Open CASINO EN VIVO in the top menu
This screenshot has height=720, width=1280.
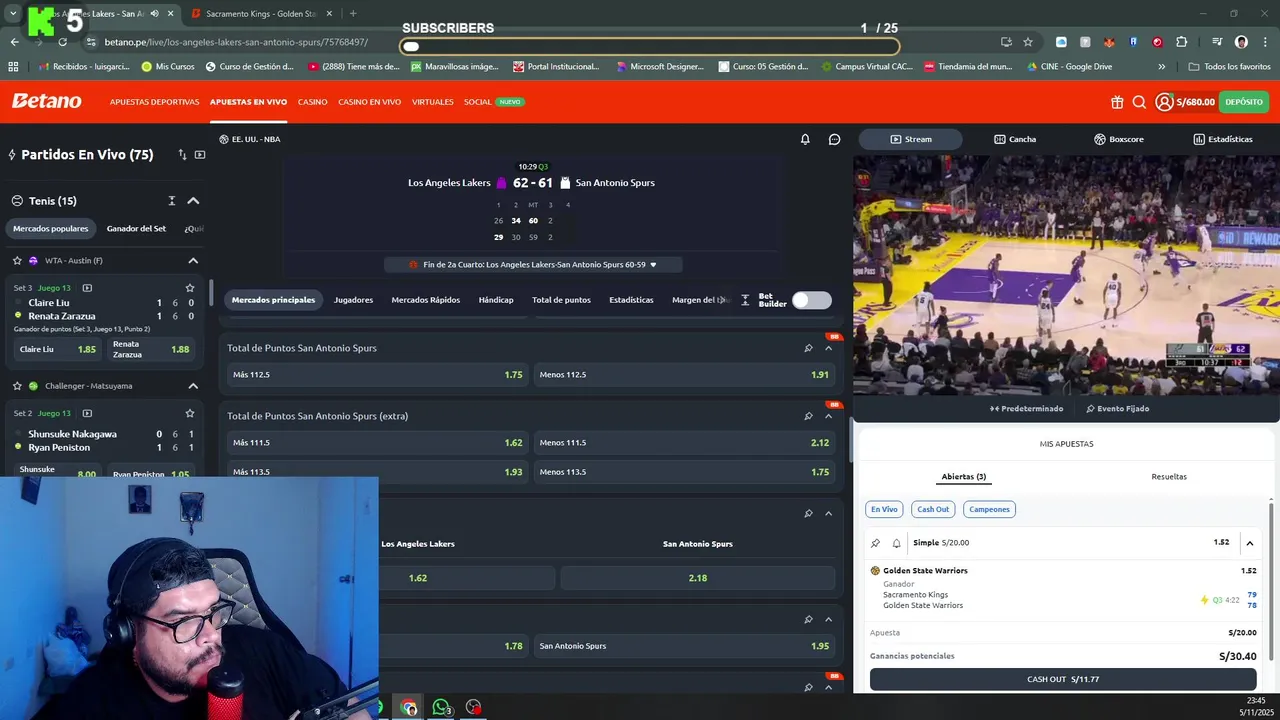tap(369, 102)
